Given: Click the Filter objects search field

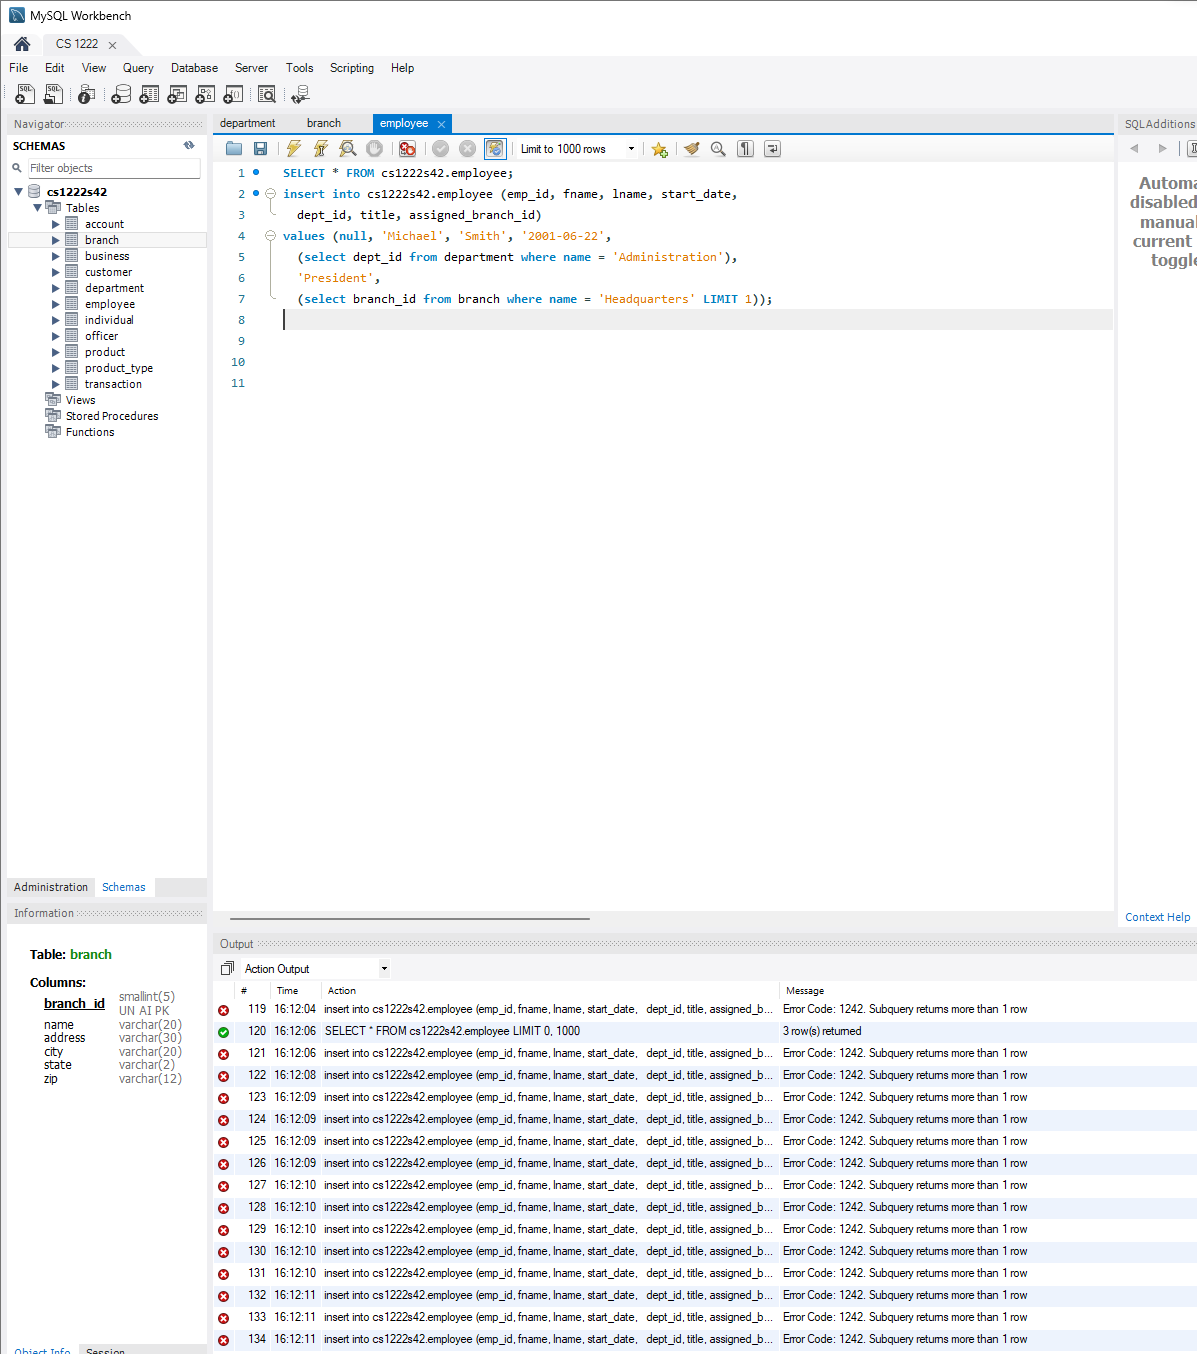Looking at the screenshot, I should coord(113,168).
